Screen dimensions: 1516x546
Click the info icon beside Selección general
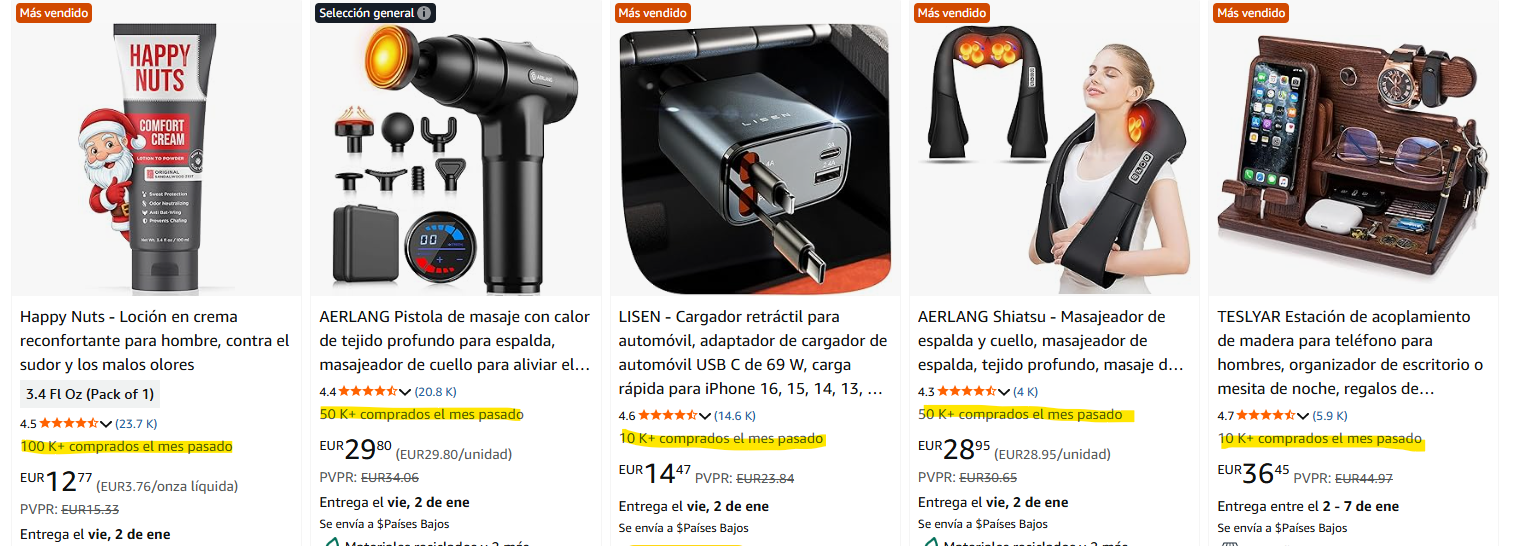coord(425,13)
